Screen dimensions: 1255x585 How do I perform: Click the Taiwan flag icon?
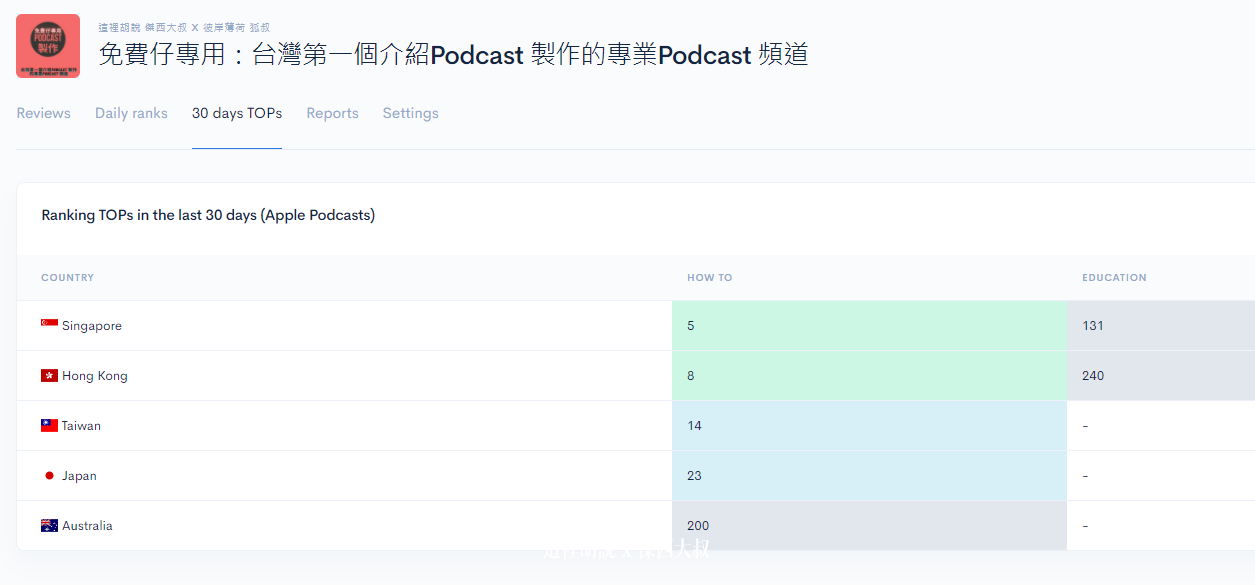[x=49, y=425]
